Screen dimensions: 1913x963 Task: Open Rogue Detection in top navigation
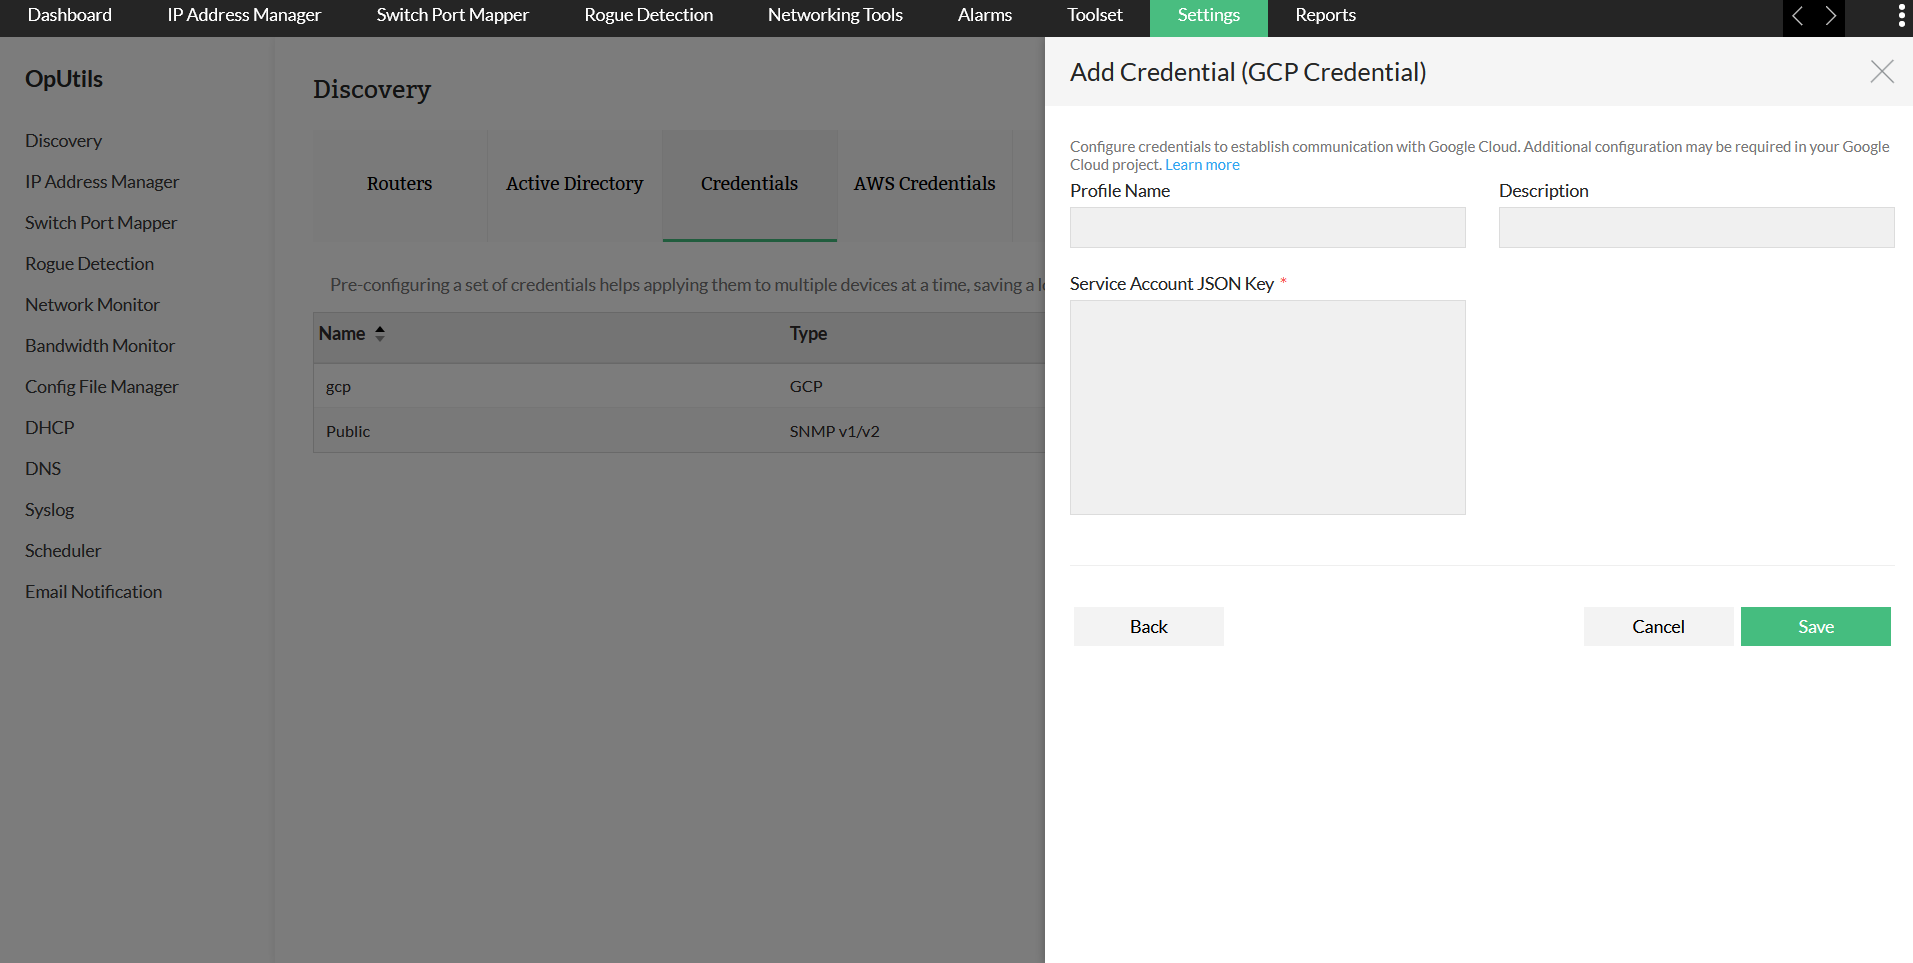click(649, 15)
